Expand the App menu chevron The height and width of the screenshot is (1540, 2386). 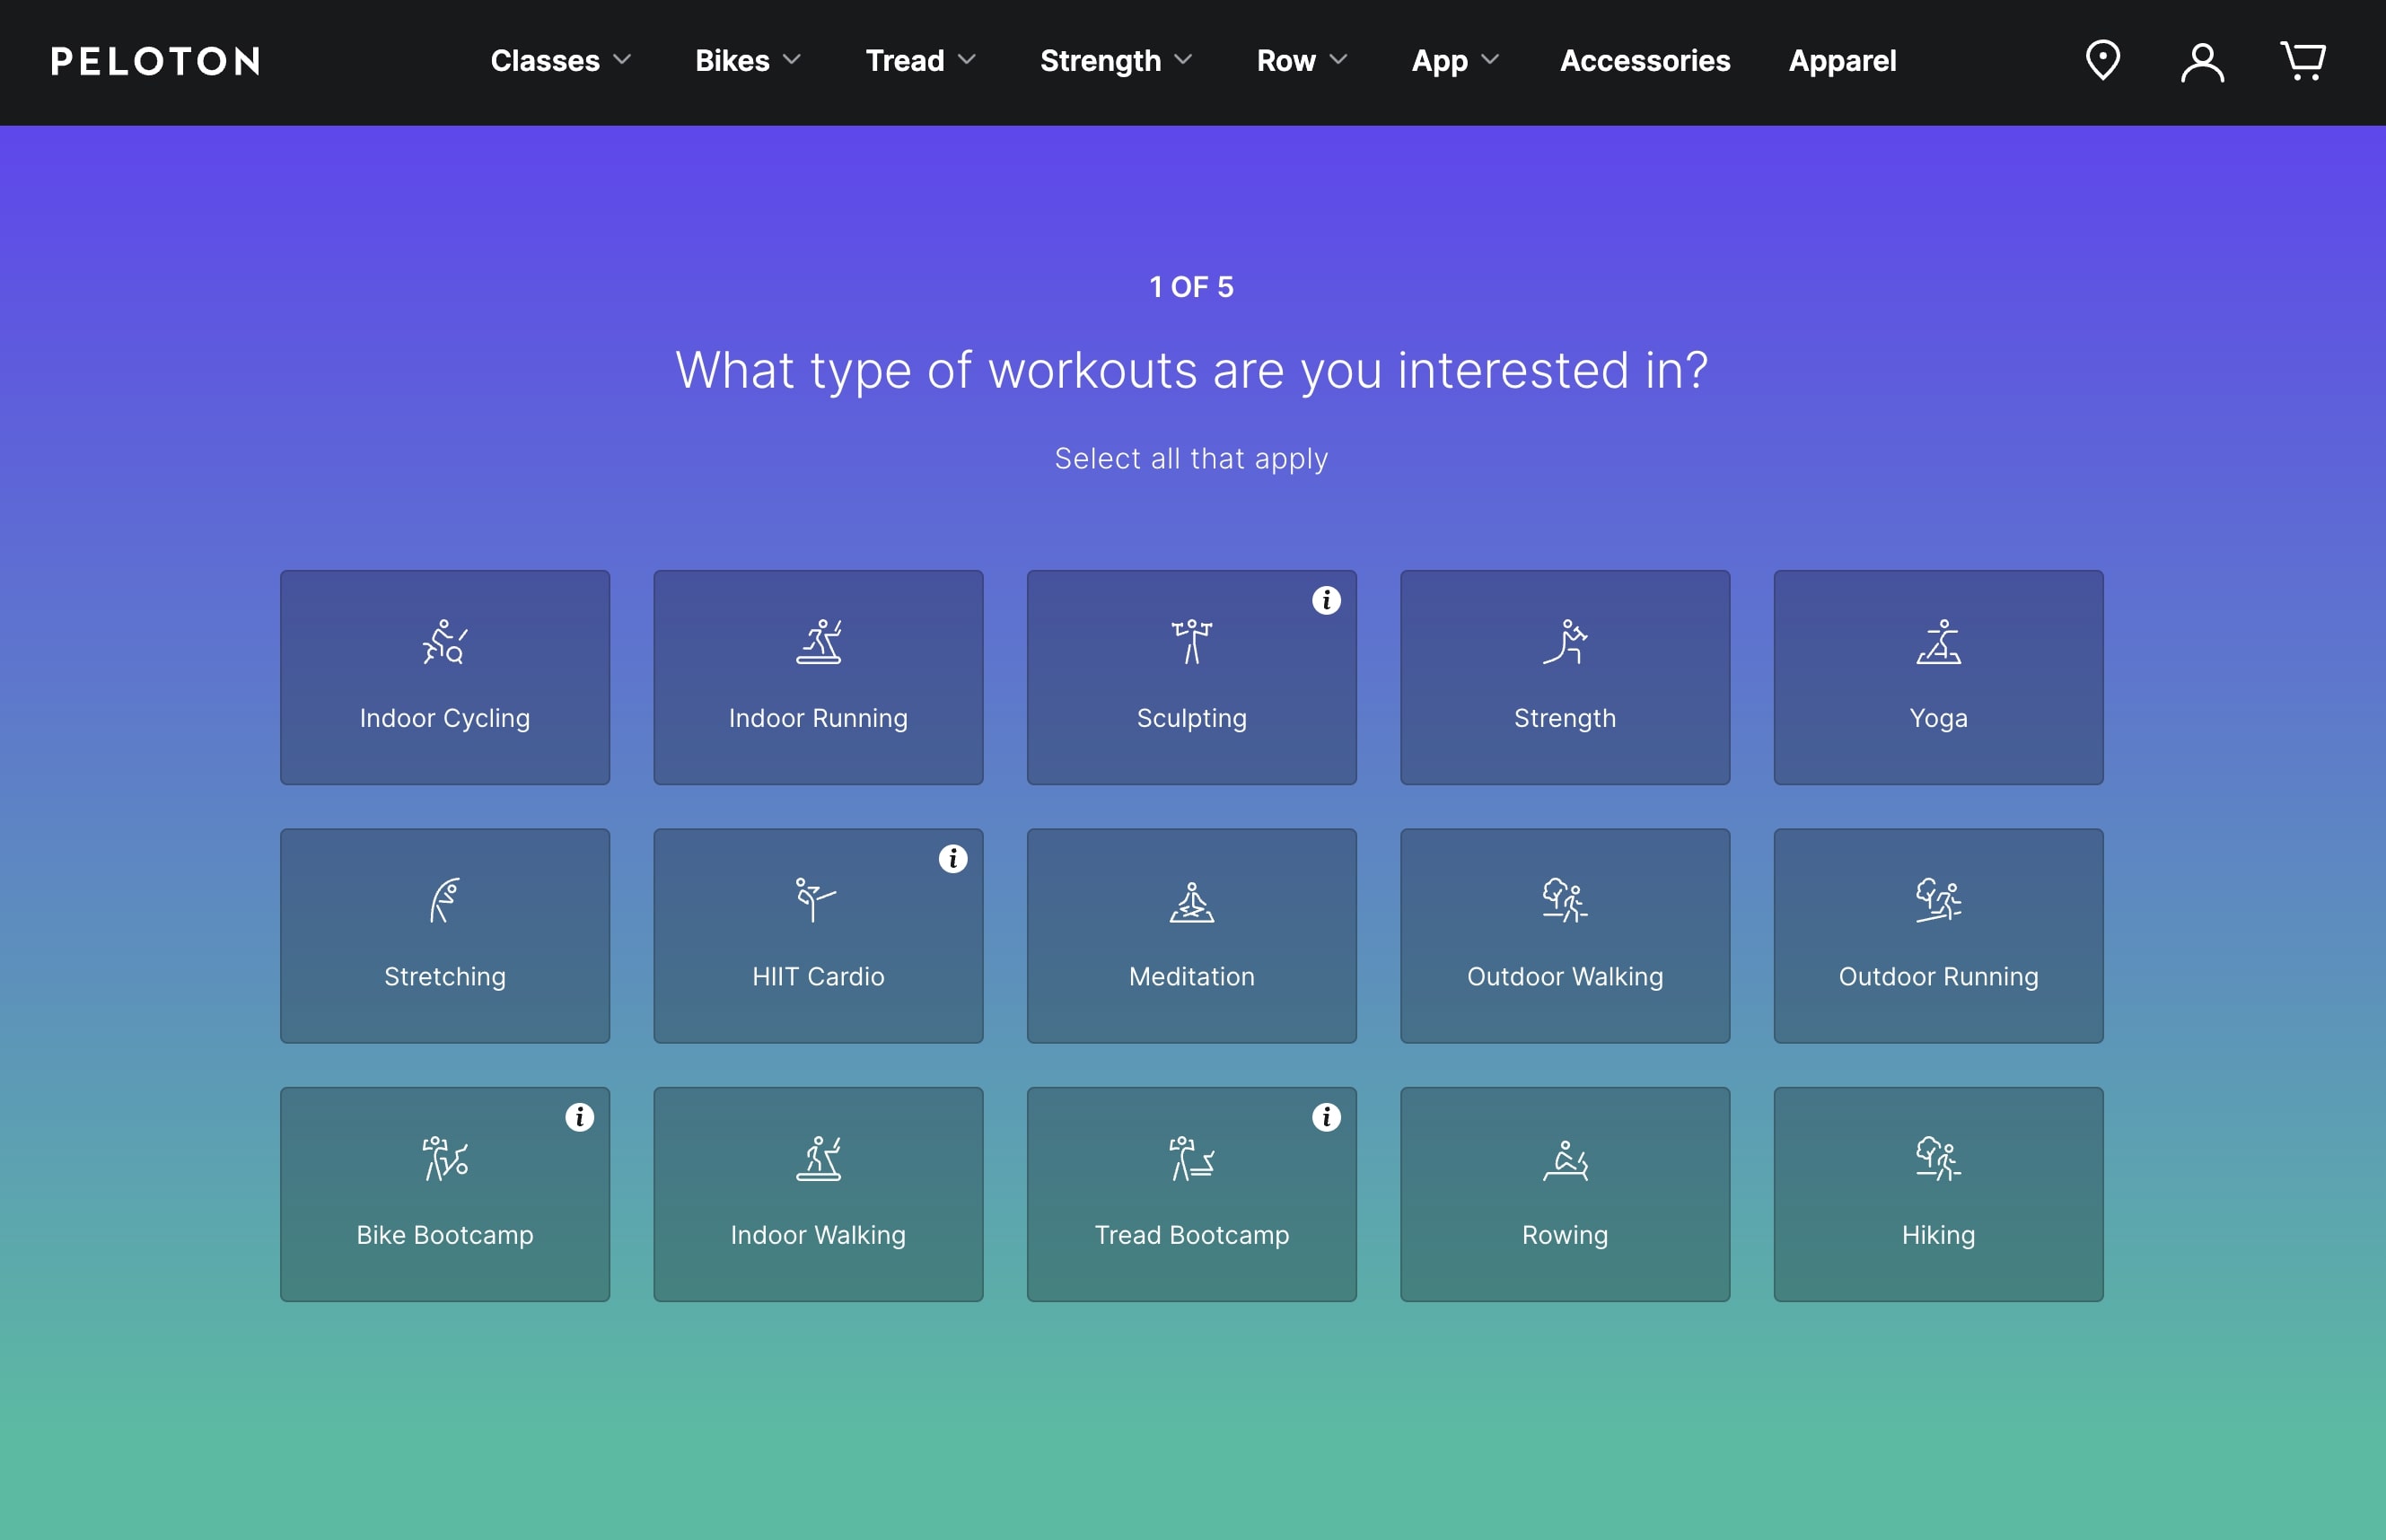pyautogui.click(x=1490, y=60)
